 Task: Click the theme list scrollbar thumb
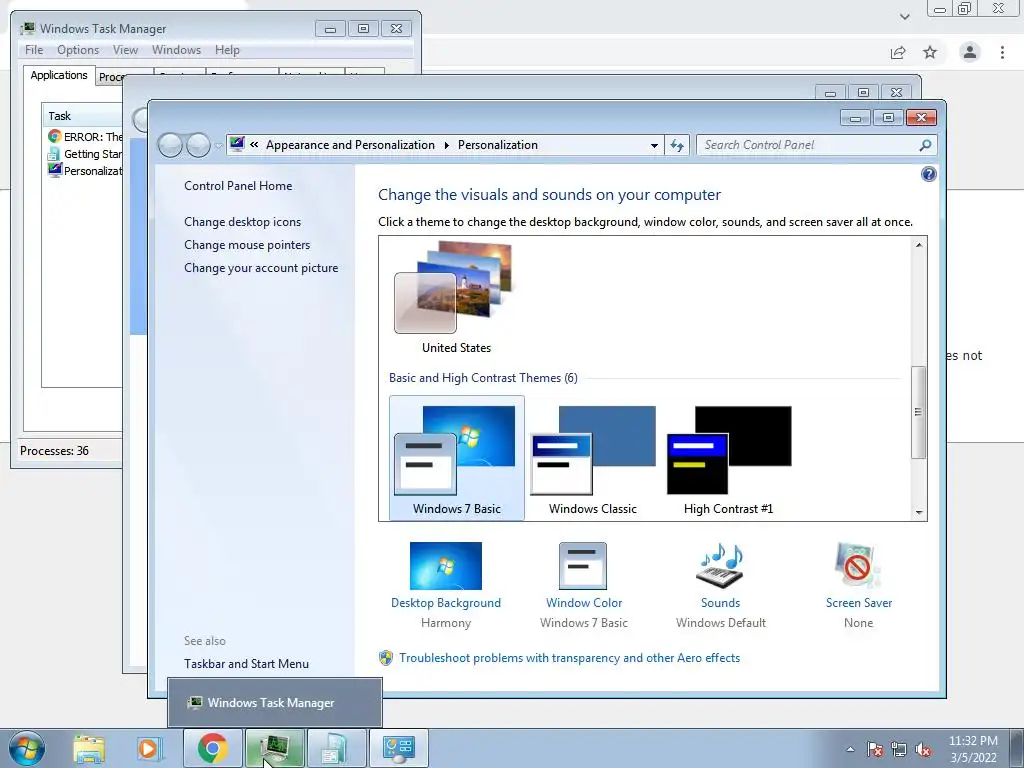pos(918,412)
